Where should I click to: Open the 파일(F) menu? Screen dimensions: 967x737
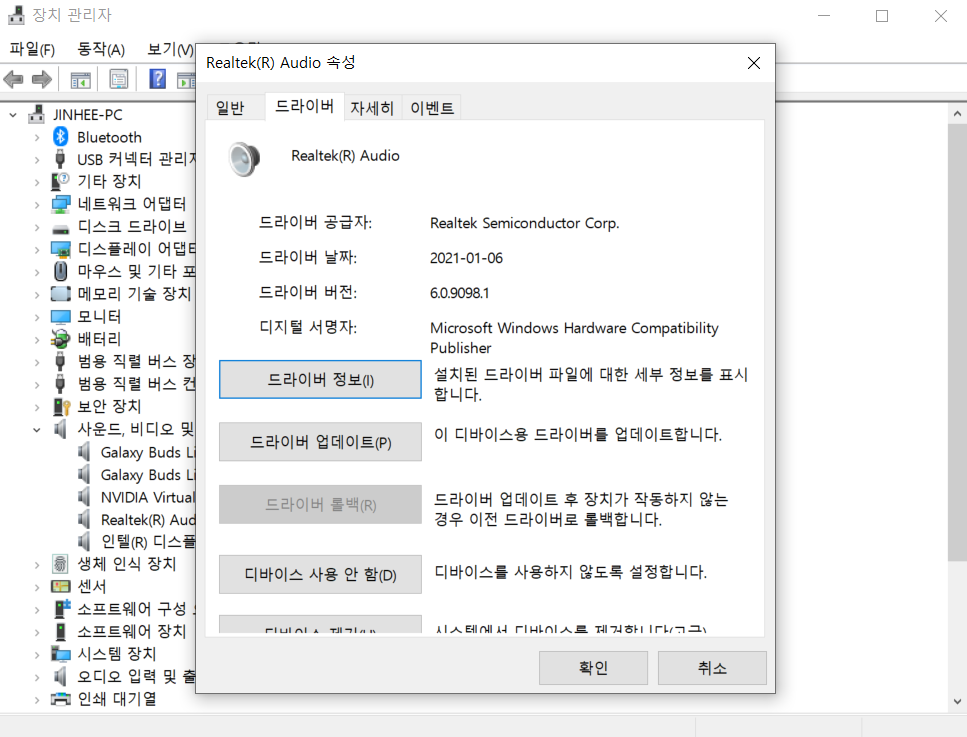point(32,49)
